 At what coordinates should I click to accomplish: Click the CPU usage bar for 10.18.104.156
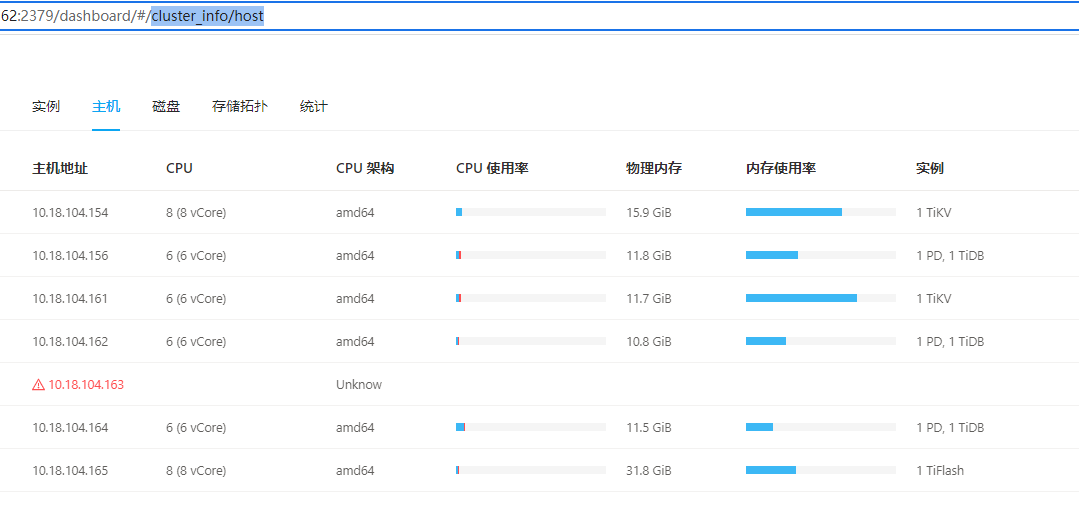coord(531,255)
